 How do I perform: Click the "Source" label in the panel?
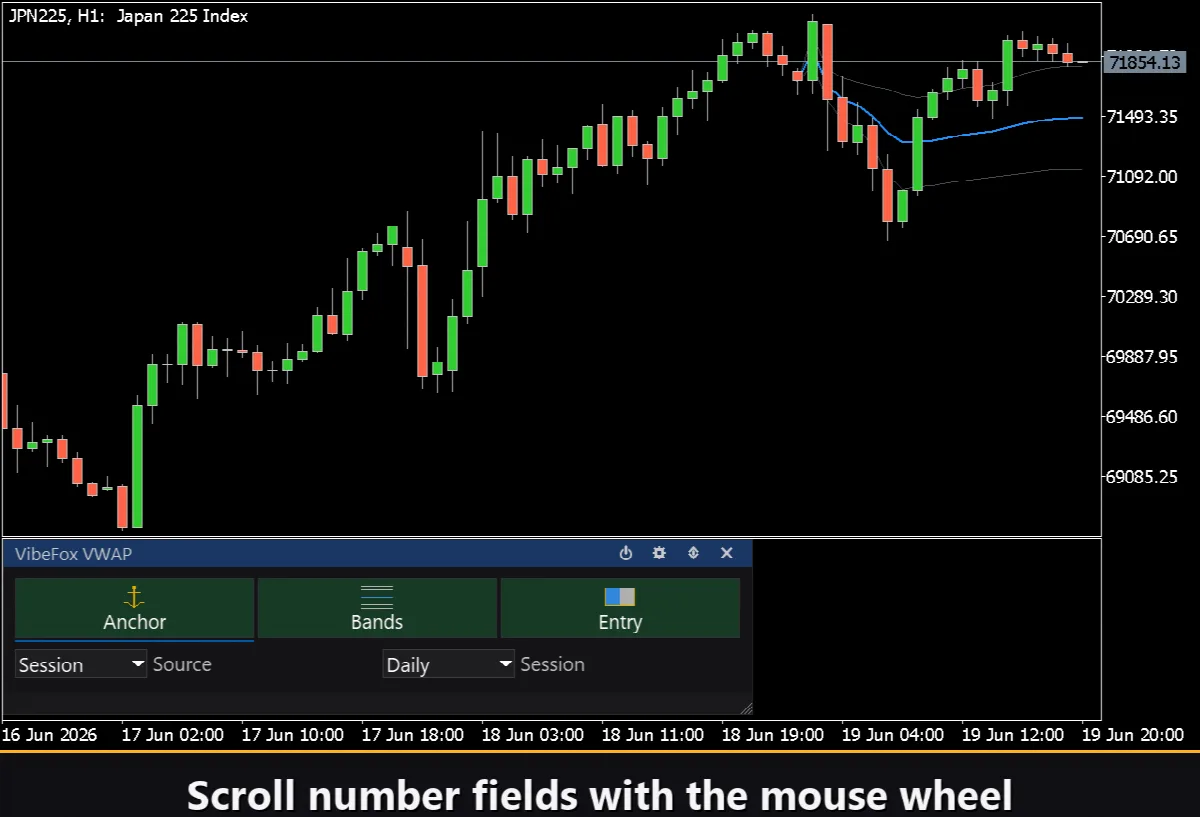pyautogui.click(x=182, y=664)
